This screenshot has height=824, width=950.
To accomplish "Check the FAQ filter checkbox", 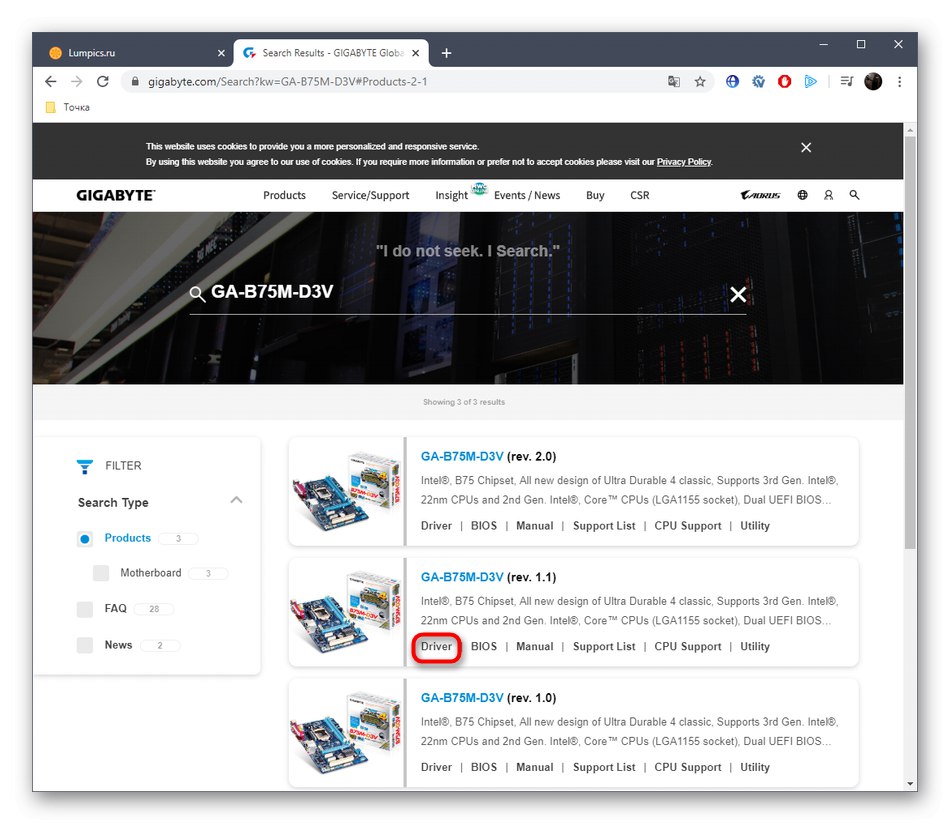I will (x=85, y=609).
